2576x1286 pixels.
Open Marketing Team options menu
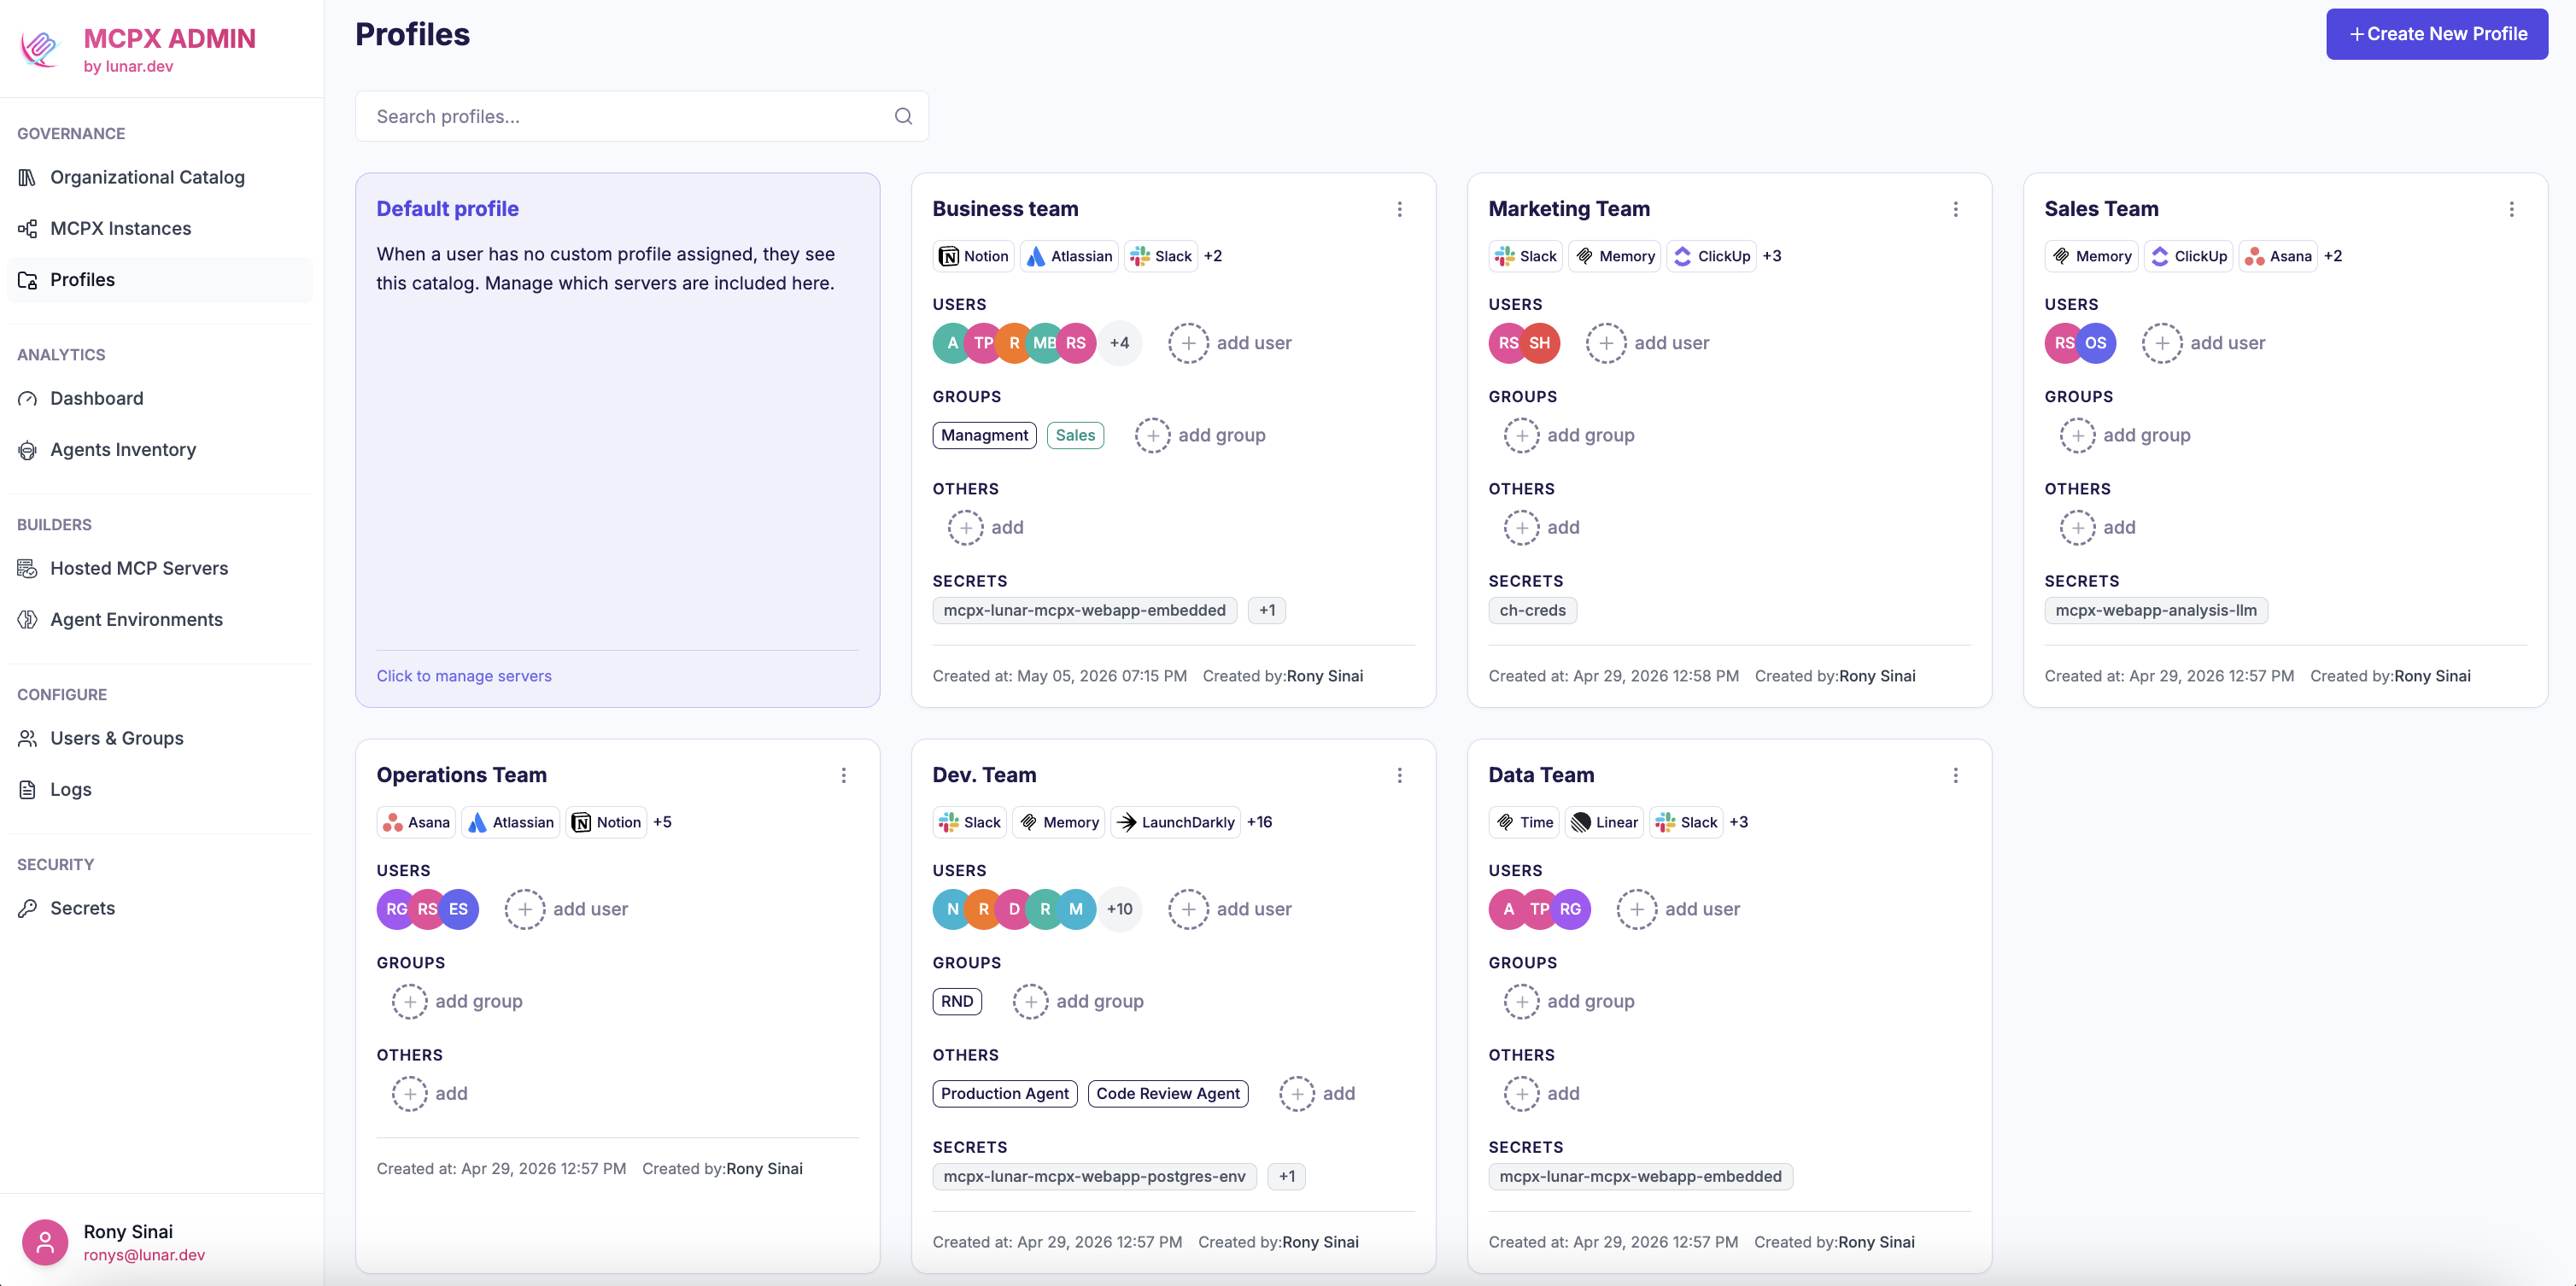click(1955, 209)
